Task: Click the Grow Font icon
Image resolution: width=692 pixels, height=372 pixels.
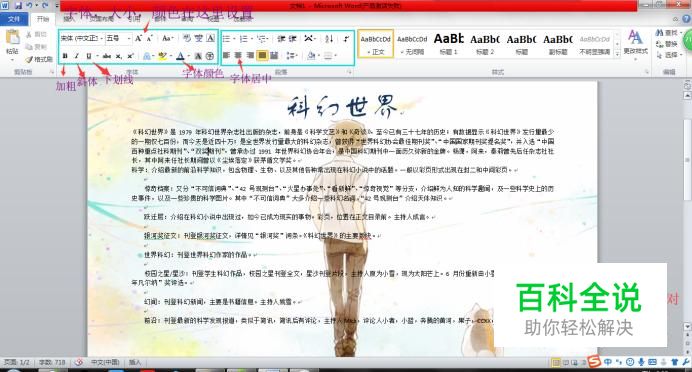Action: (139, 39)
